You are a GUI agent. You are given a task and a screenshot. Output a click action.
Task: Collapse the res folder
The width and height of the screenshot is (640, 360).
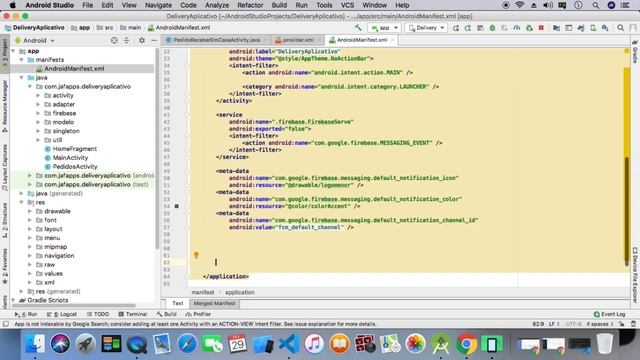[x=22, y=202]
